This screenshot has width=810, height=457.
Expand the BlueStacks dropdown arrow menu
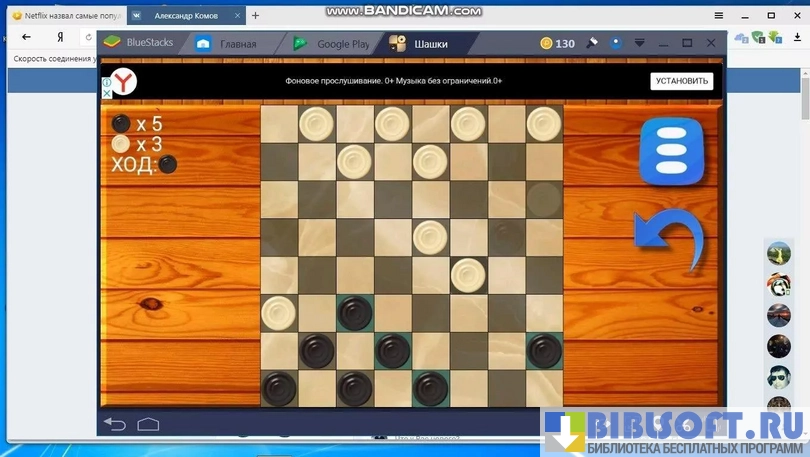point(640,43)
